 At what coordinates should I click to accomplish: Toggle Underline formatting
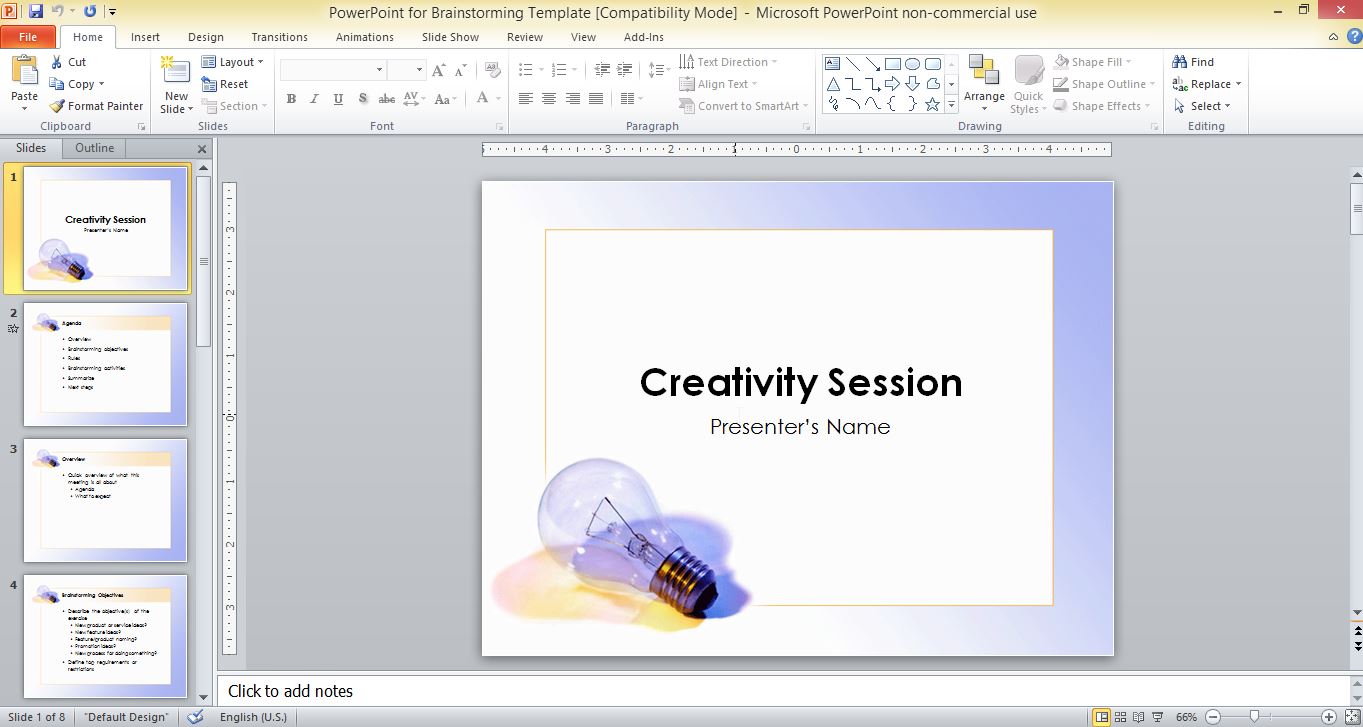click(x=338, y=99)
